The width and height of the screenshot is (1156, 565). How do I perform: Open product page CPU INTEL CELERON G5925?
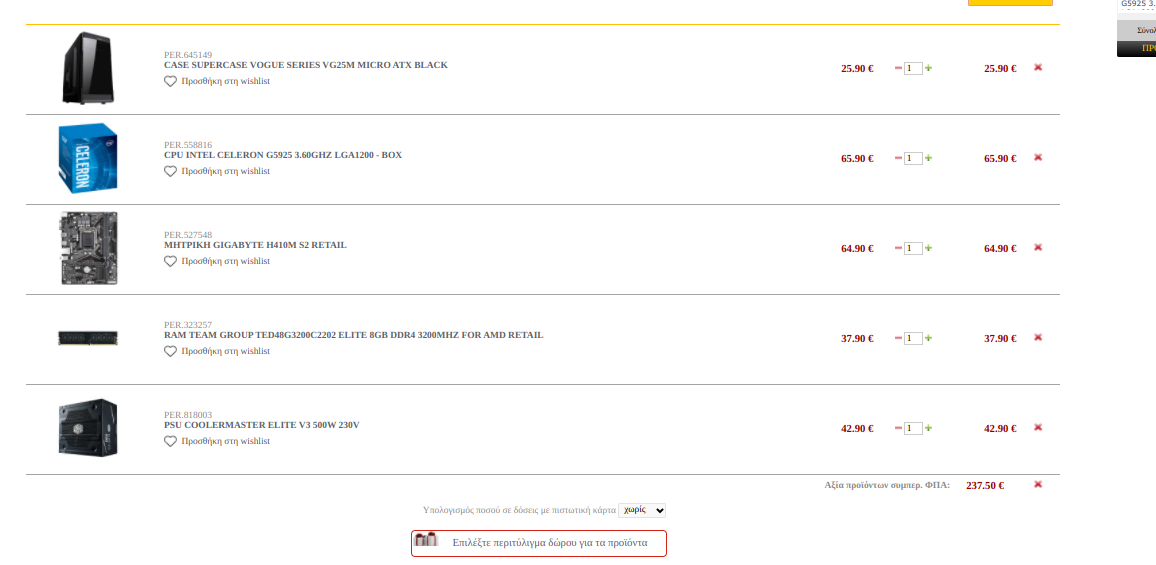point(283,155)
